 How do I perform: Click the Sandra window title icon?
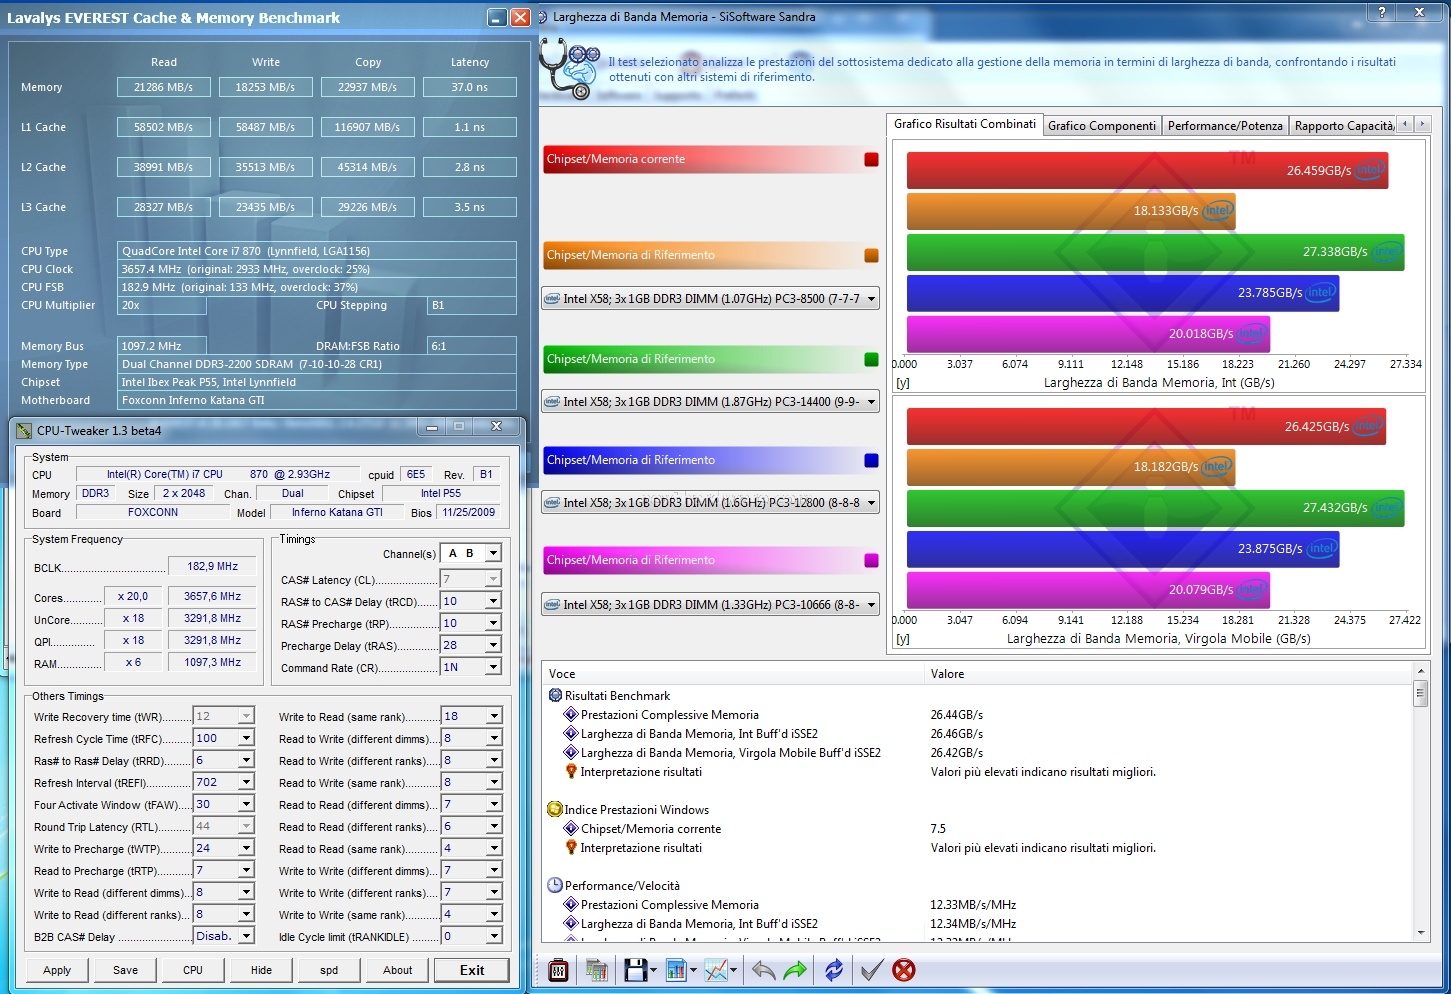pos(543,17)
